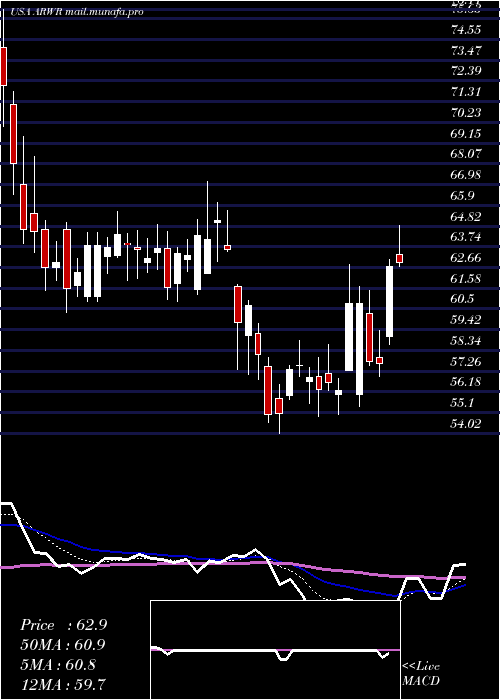500x700 pixels.
Task: Click the MACD inset chart panel
Action: coord(275,650)
